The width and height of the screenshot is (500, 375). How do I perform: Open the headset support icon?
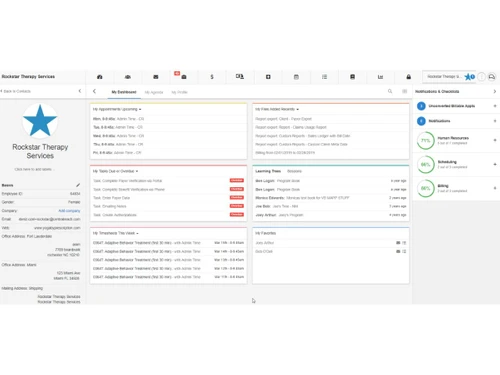492,77
